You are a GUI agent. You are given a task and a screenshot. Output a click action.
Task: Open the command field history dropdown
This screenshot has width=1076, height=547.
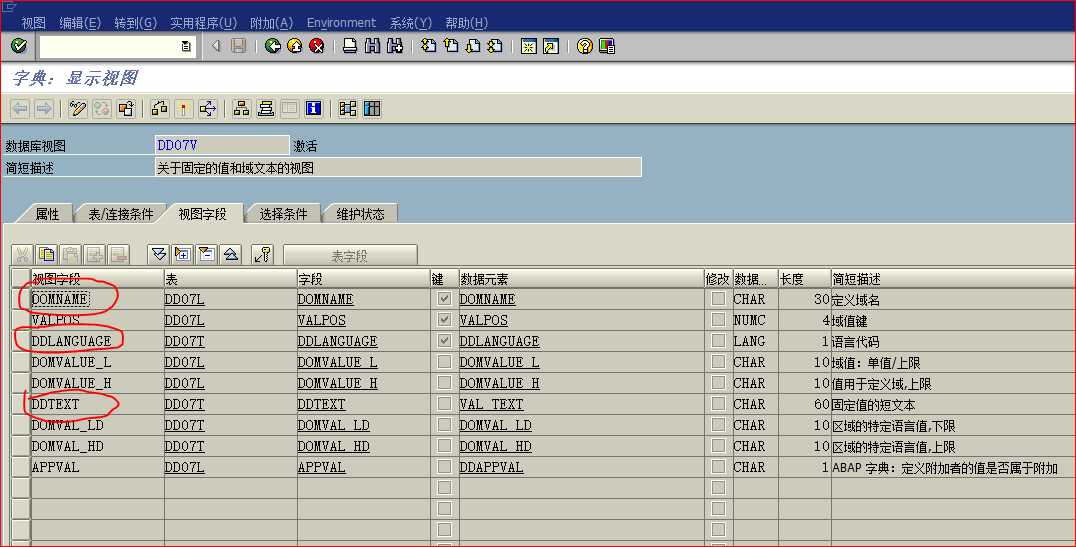click(186, 46)
